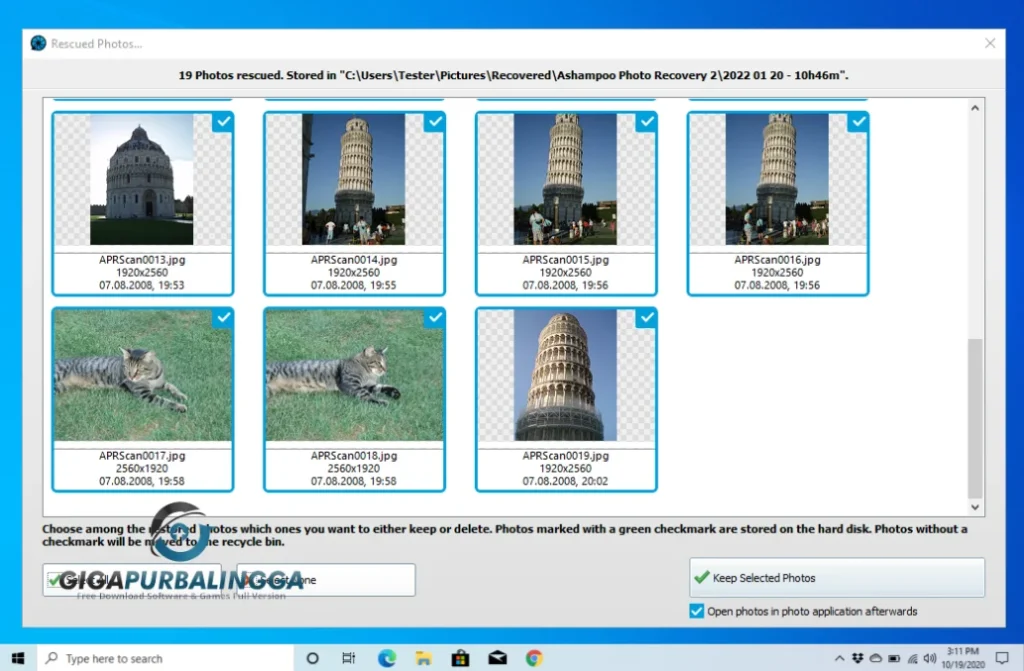Image resolution: width=1024 pixels, height=671 pixels.
Task: Open File Explorer from the taskbar
Action: click(423, 658)
